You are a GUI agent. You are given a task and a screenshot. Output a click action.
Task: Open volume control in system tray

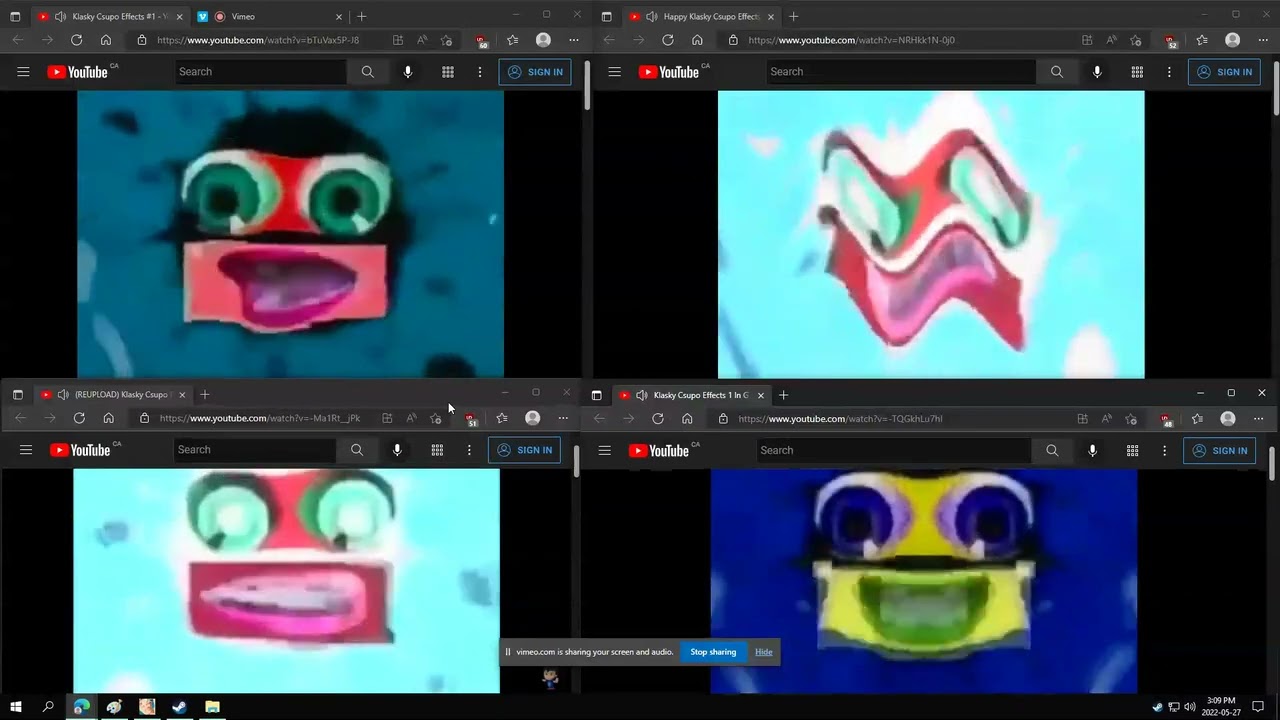tap(1190, 707)
